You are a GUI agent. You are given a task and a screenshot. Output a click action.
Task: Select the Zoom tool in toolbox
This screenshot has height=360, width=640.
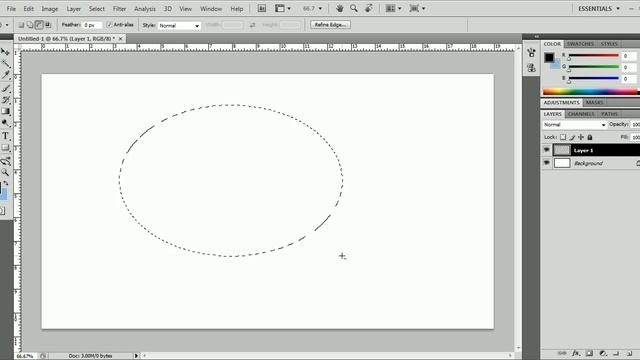4,172
